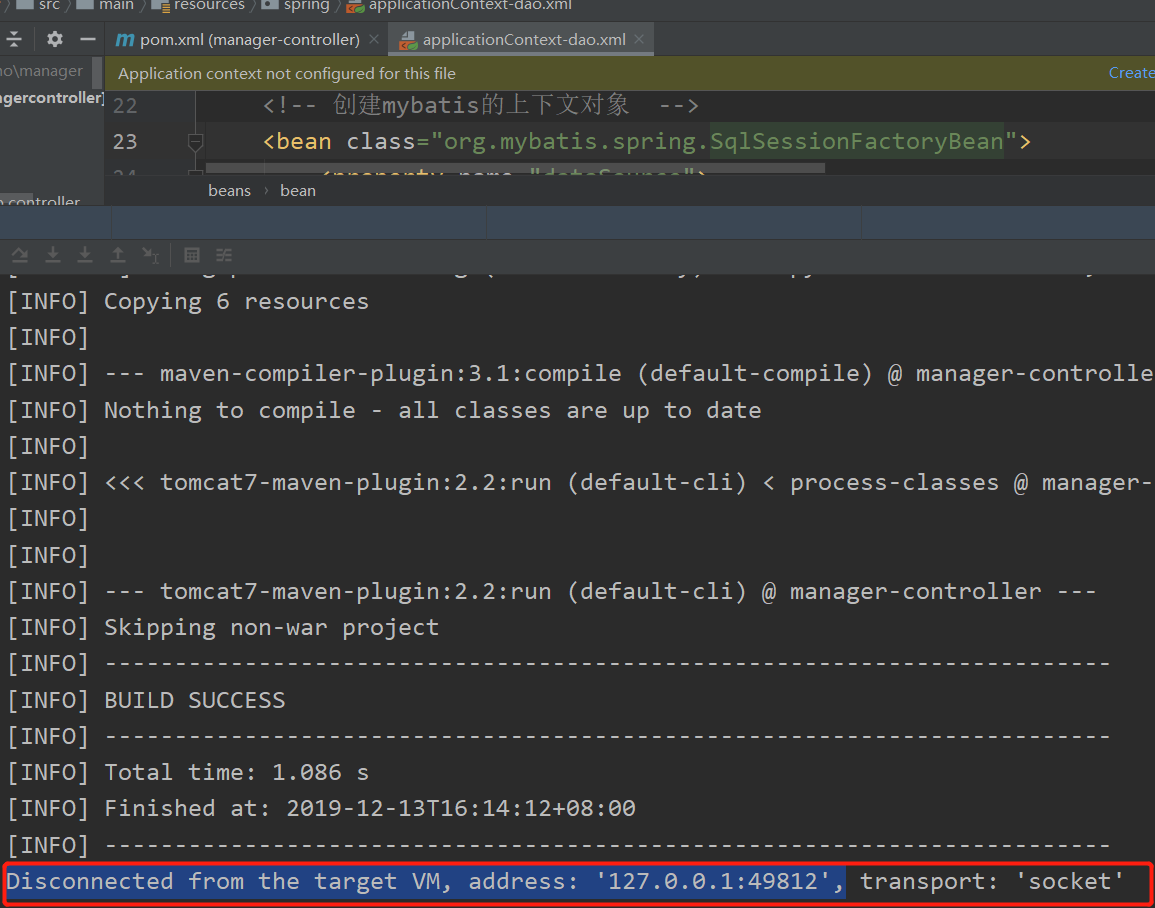
Task: Select the gercontroller] item in project tree
Action: pos(52,98)
